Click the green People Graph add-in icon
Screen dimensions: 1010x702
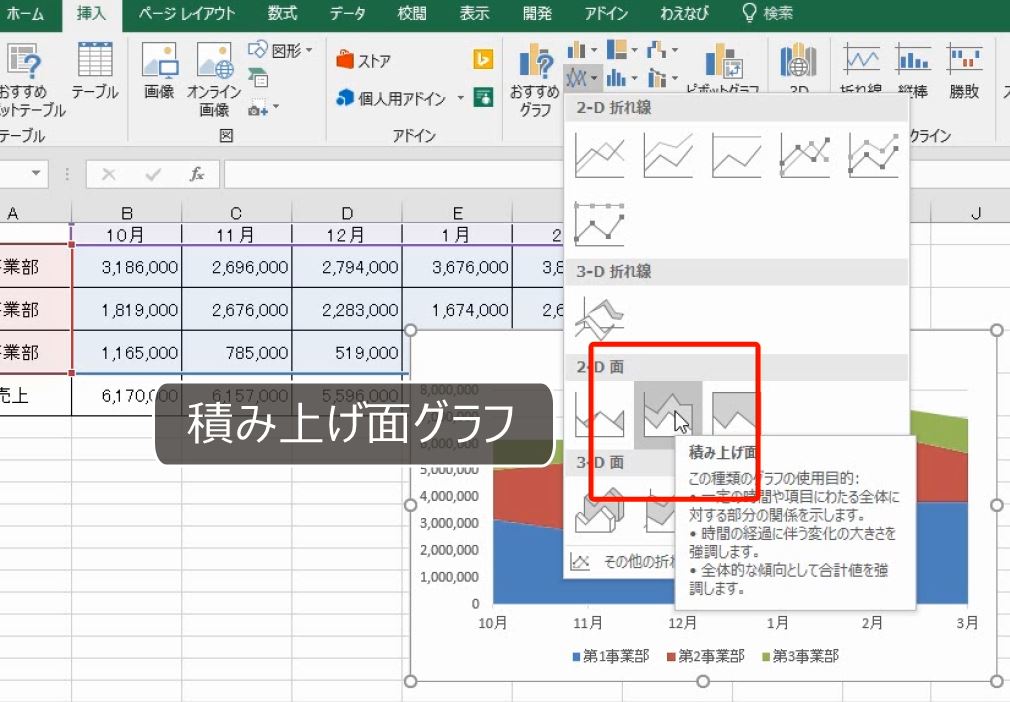pyautogui.click(x=483, y=97)
